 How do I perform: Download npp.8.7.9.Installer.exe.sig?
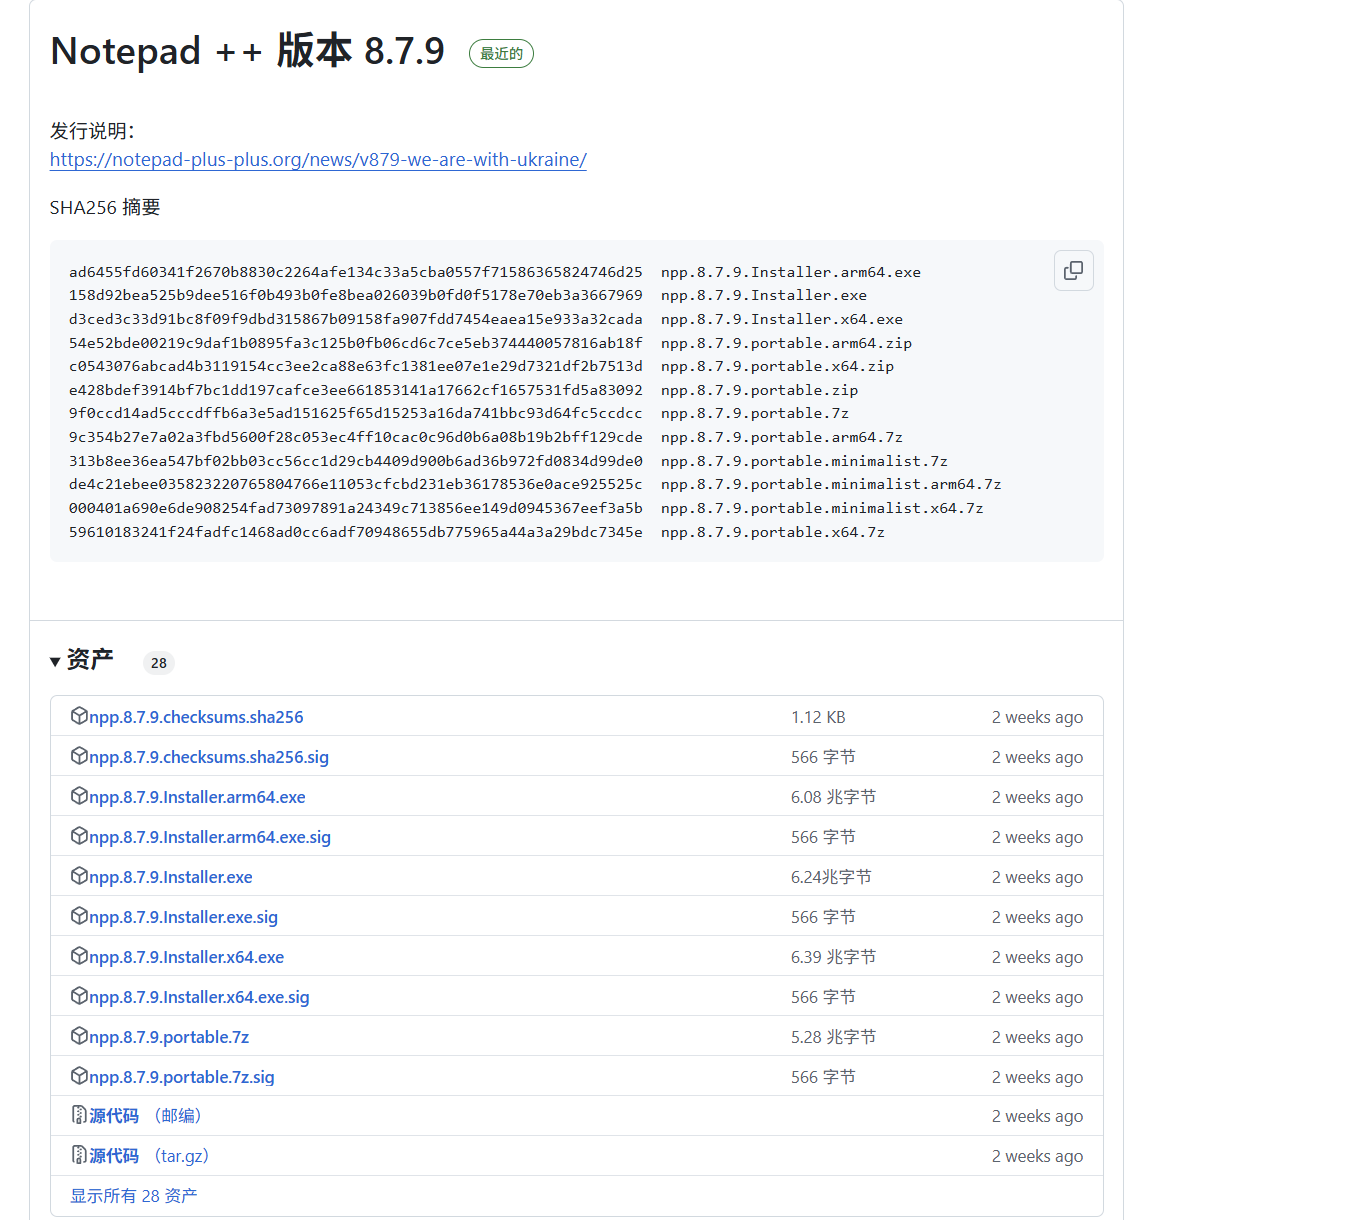184,917
